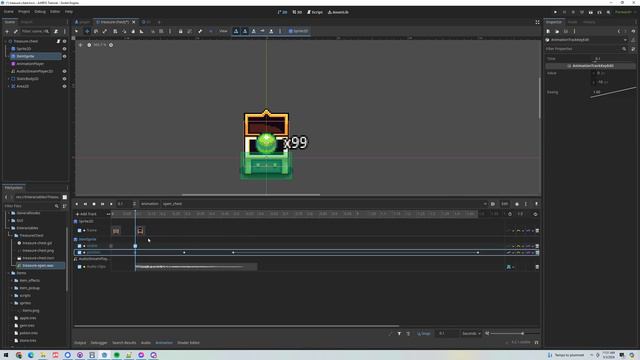640x360 pixels.
Task: Toggle the Audio Clips track checkbox
Action: pyautogui.click(x=80, y=267)
